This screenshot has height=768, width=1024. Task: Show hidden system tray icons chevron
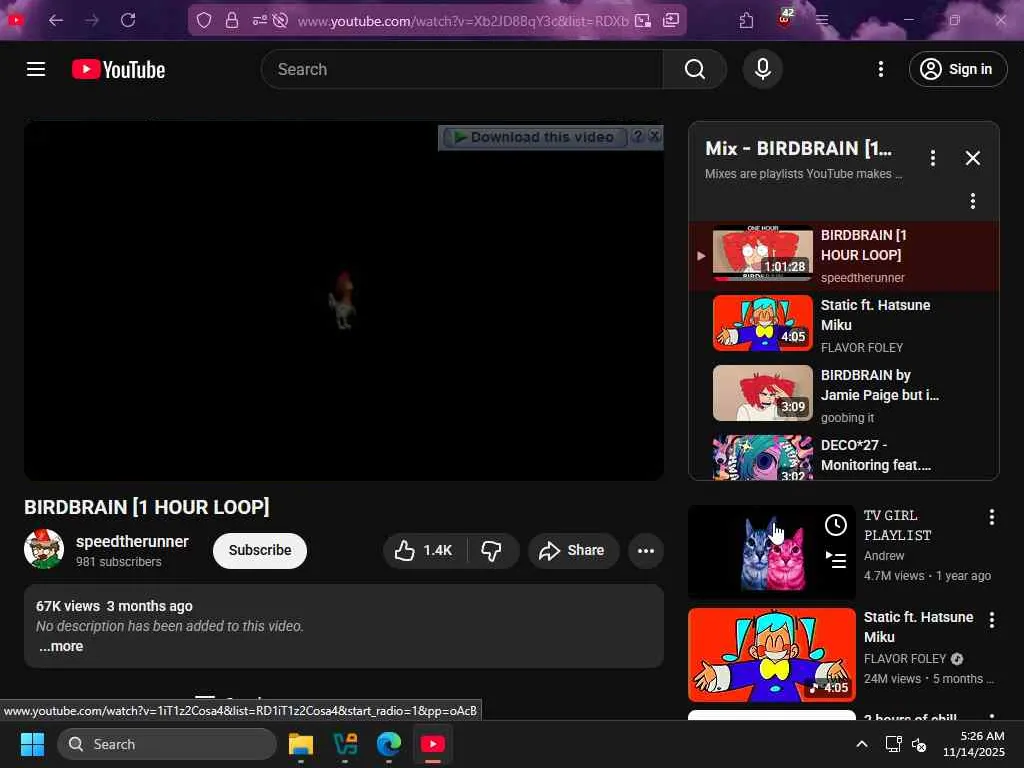point(861,744)
